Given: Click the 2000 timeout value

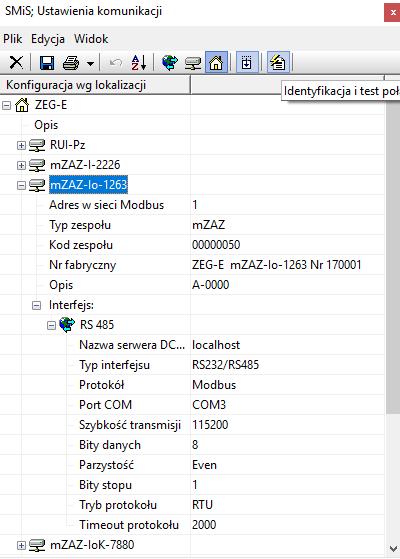Looking at the screenshot, I should click(x=204, y=525).
